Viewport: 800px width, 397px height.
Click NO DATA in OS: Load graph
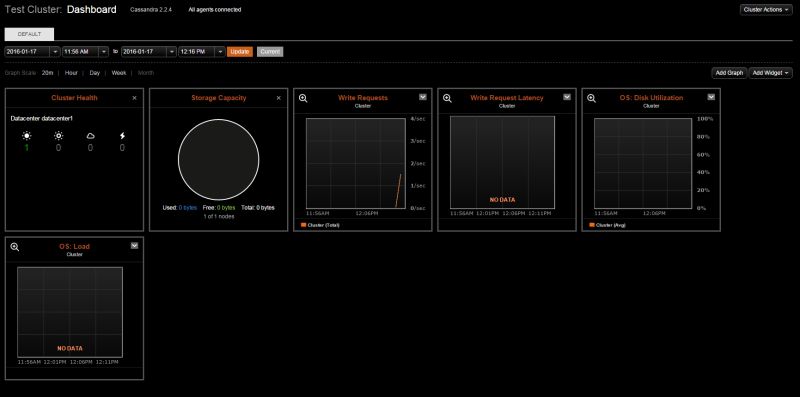point(70,349)
